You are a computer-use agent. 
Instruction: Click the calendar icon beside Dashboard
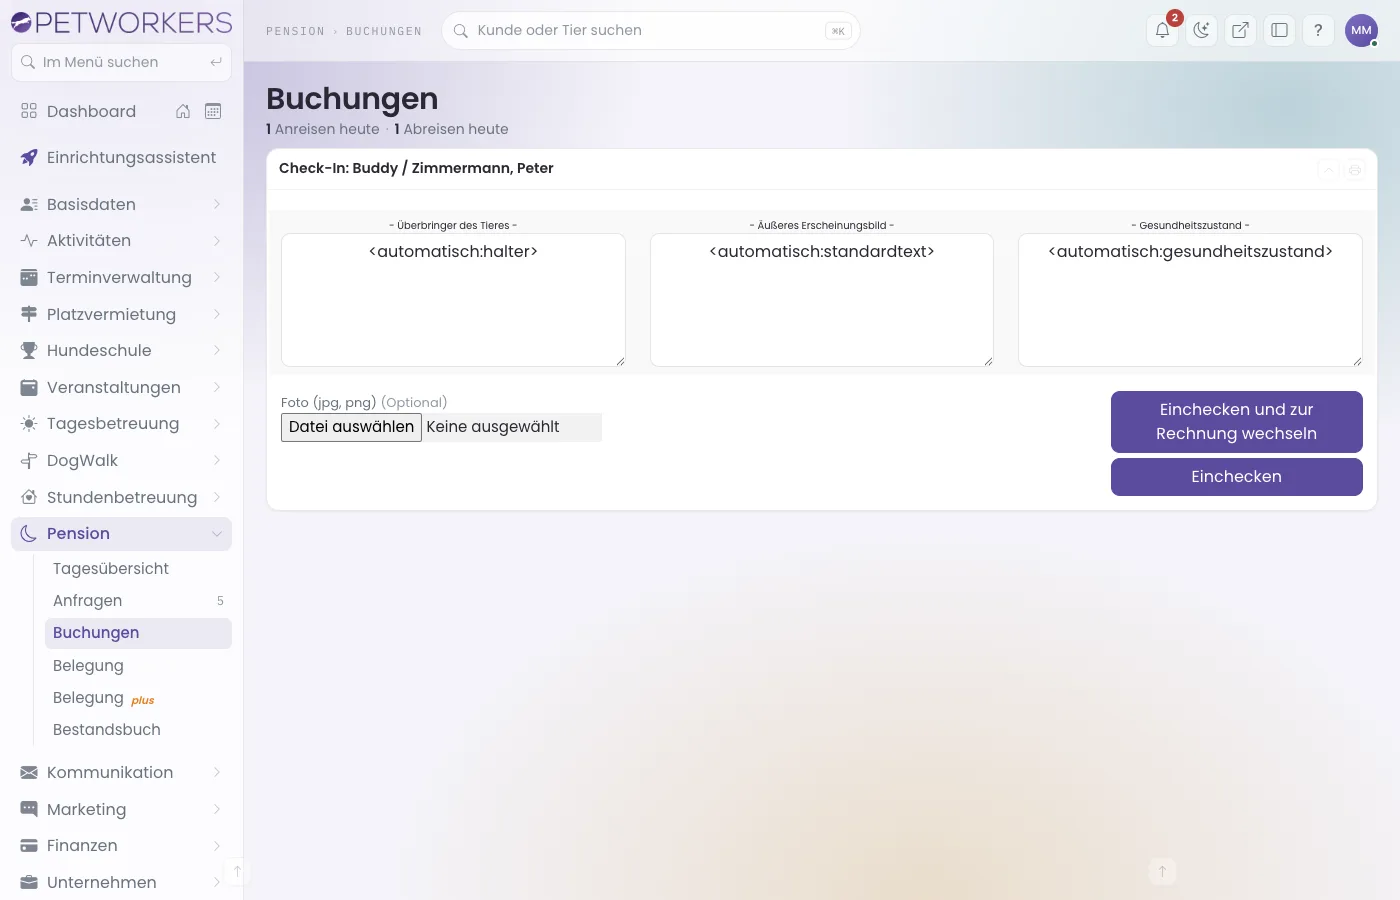click(213, 111)
